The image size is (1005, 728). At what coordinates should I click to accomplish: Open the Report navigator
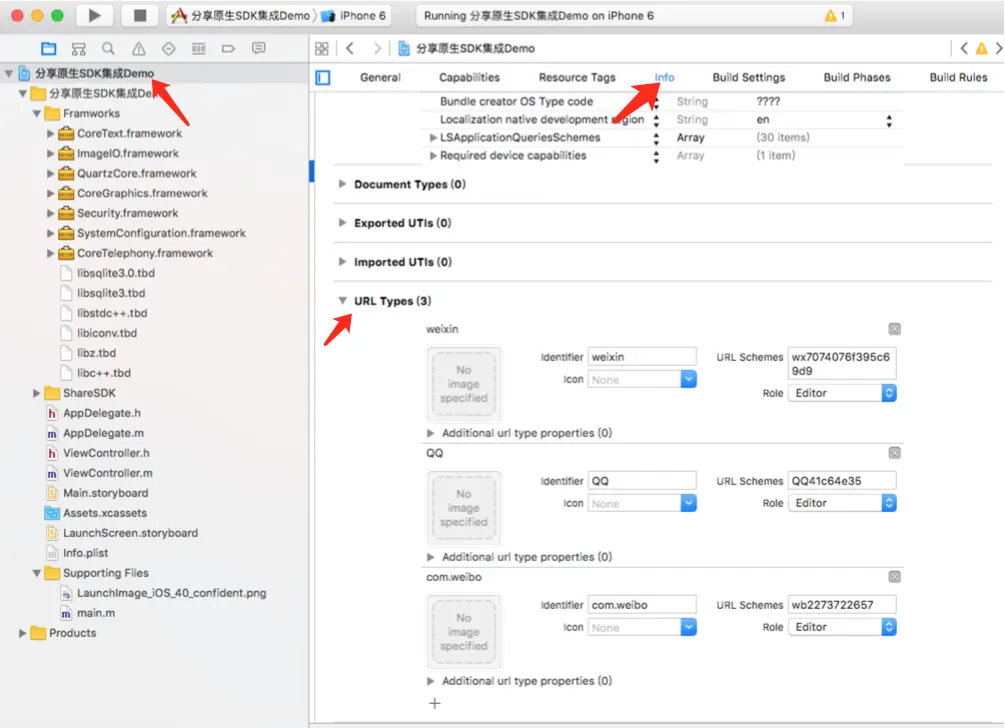pos(259,49)
